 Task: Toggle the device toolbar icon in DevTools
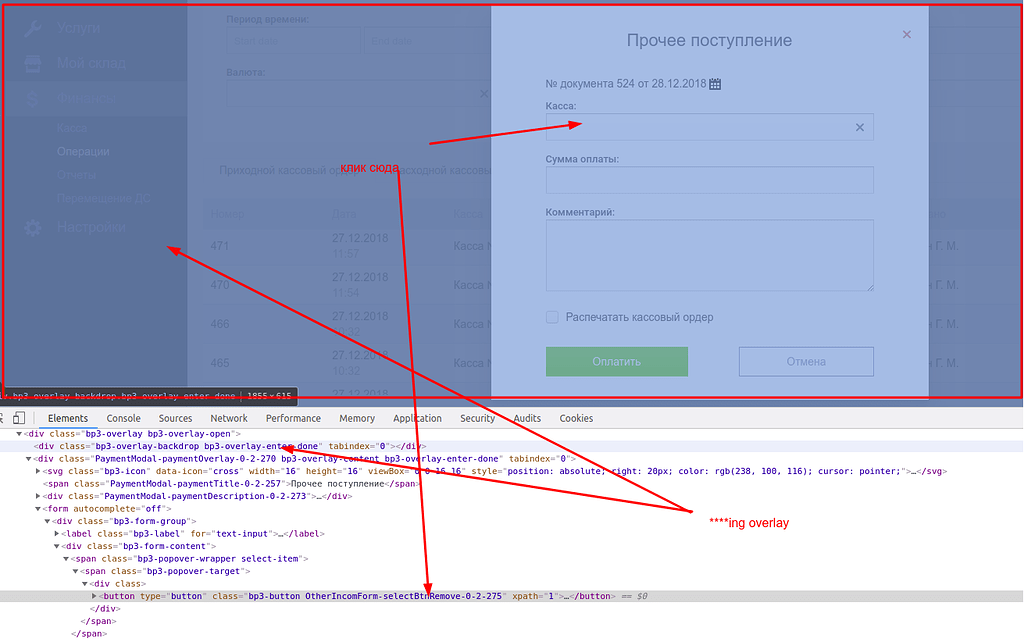pos(19,418)
